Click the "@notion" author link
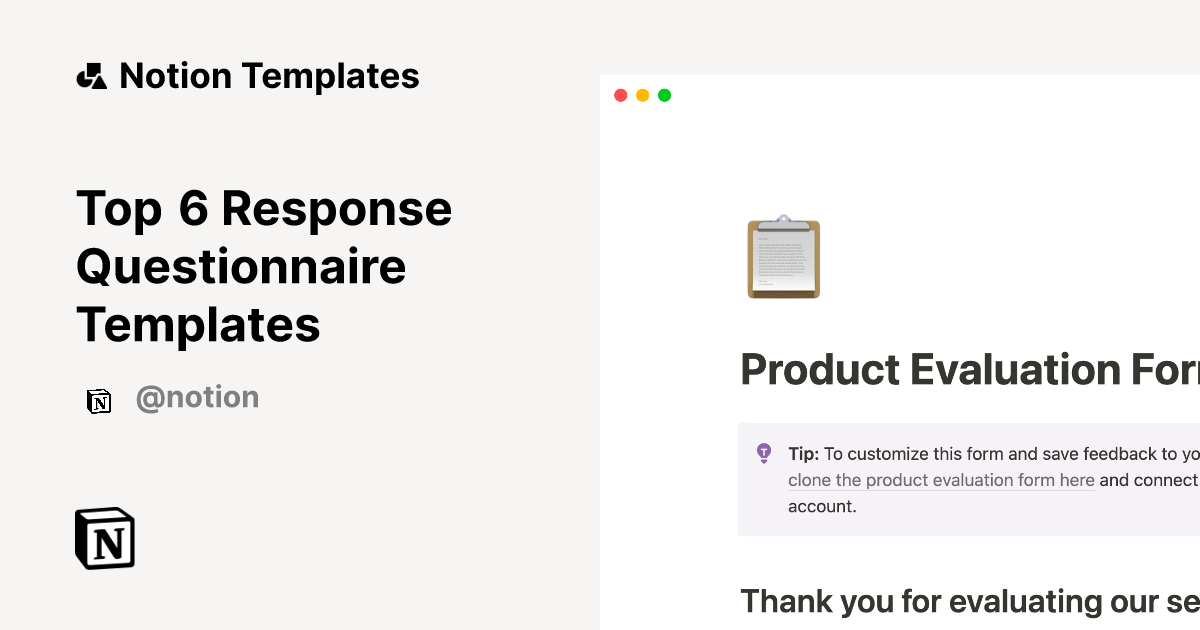Image resolution: width=1200 pixels, height=630 pixels. pos(197,397)
